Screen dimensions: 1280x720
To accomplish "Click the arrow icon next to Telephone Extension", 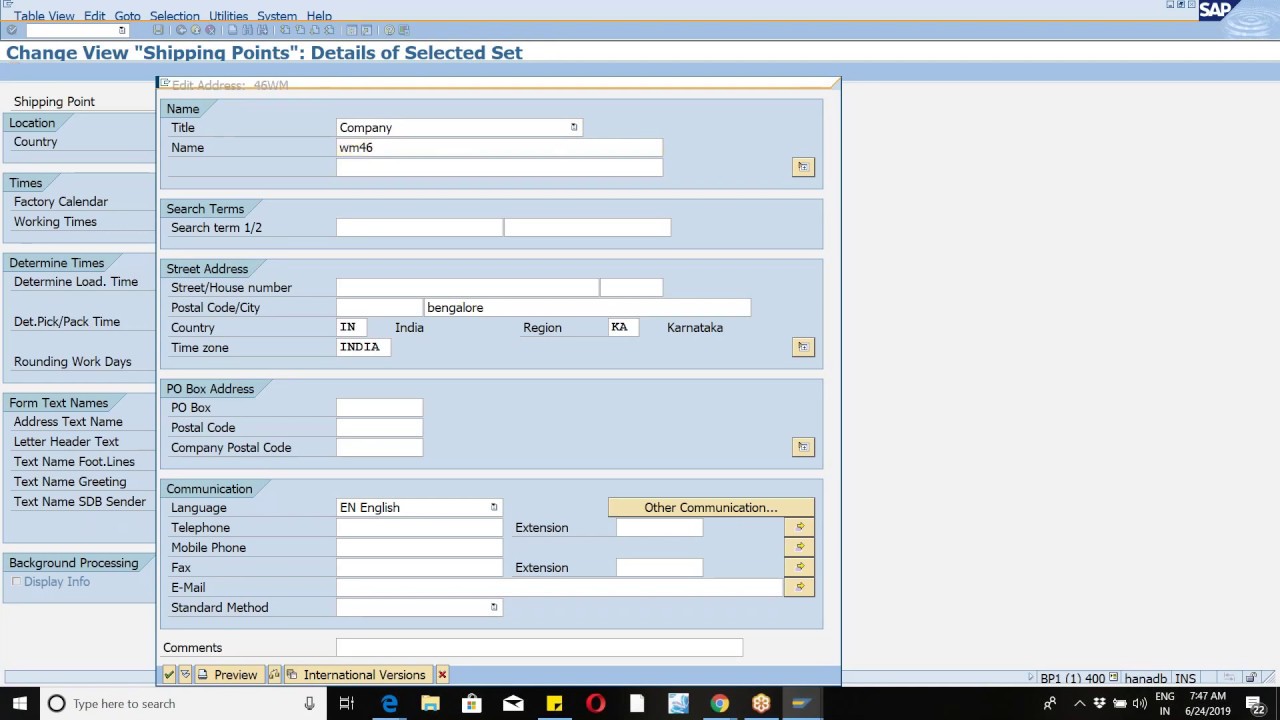I will pyautogui.click(x=800, y=527).
